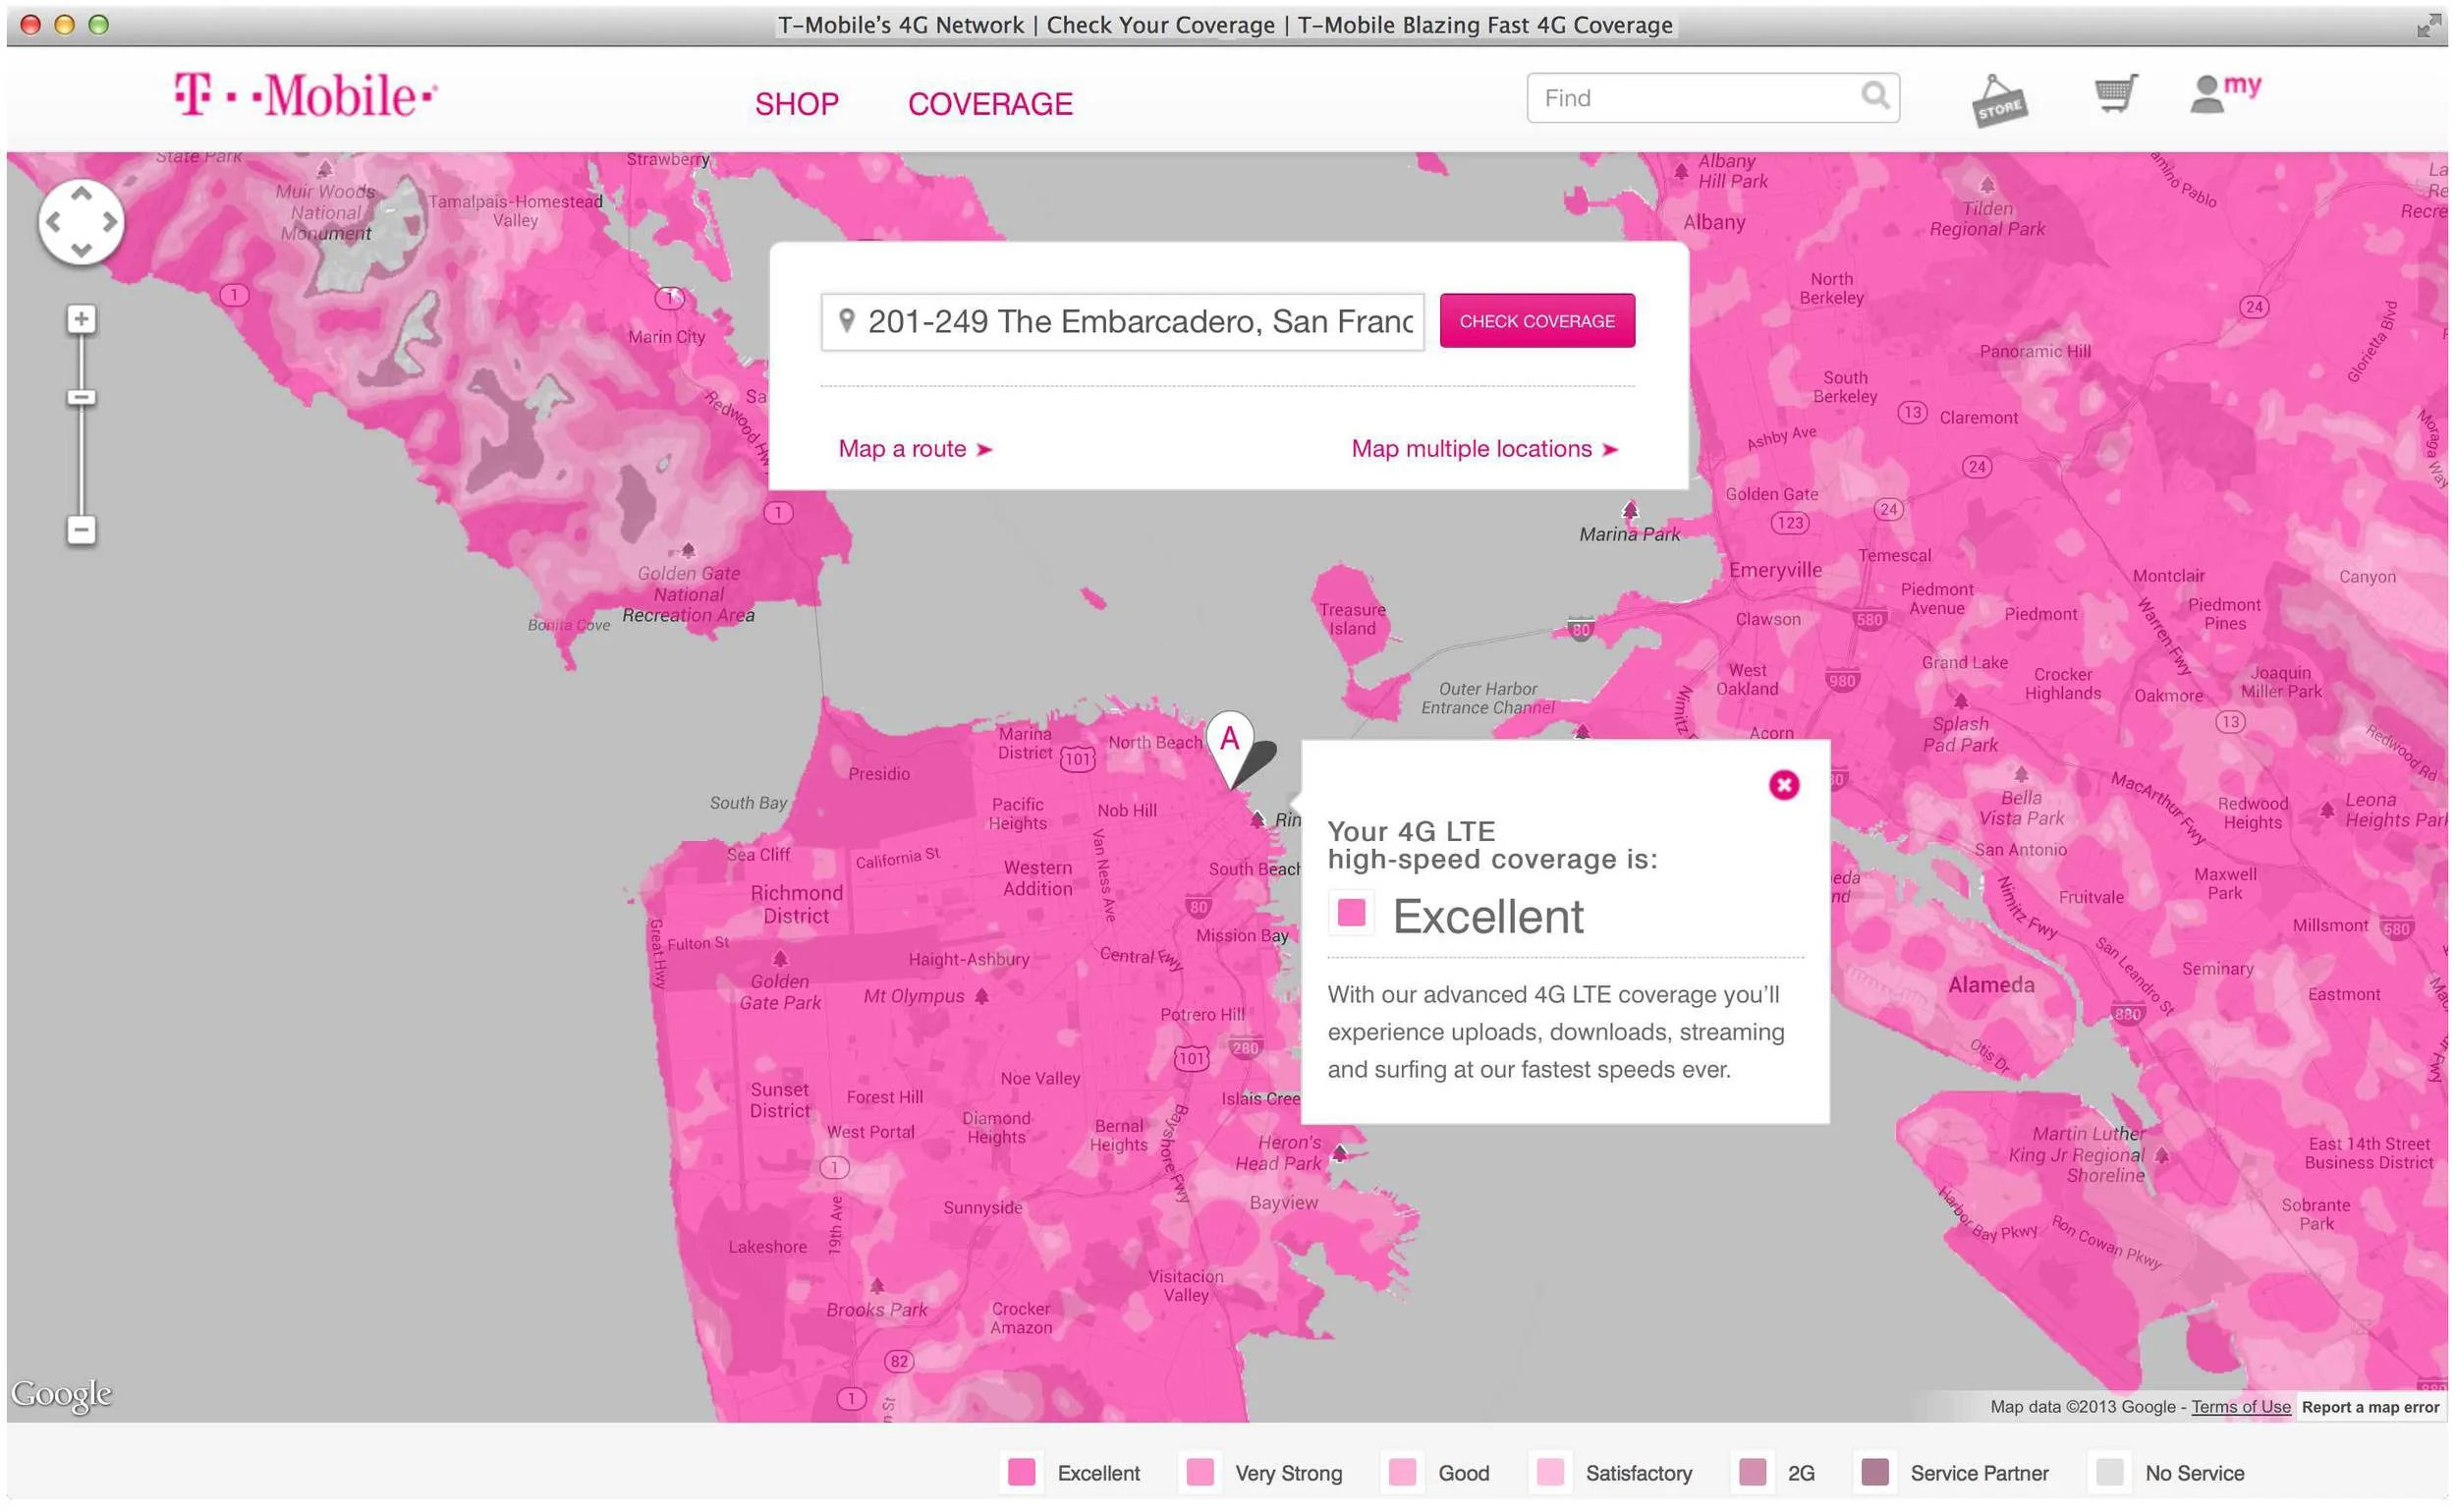The height and width of the screenshot is (1512, 2456).
Task: Click the Treasure Island map label
Action: coord(1352,619)
